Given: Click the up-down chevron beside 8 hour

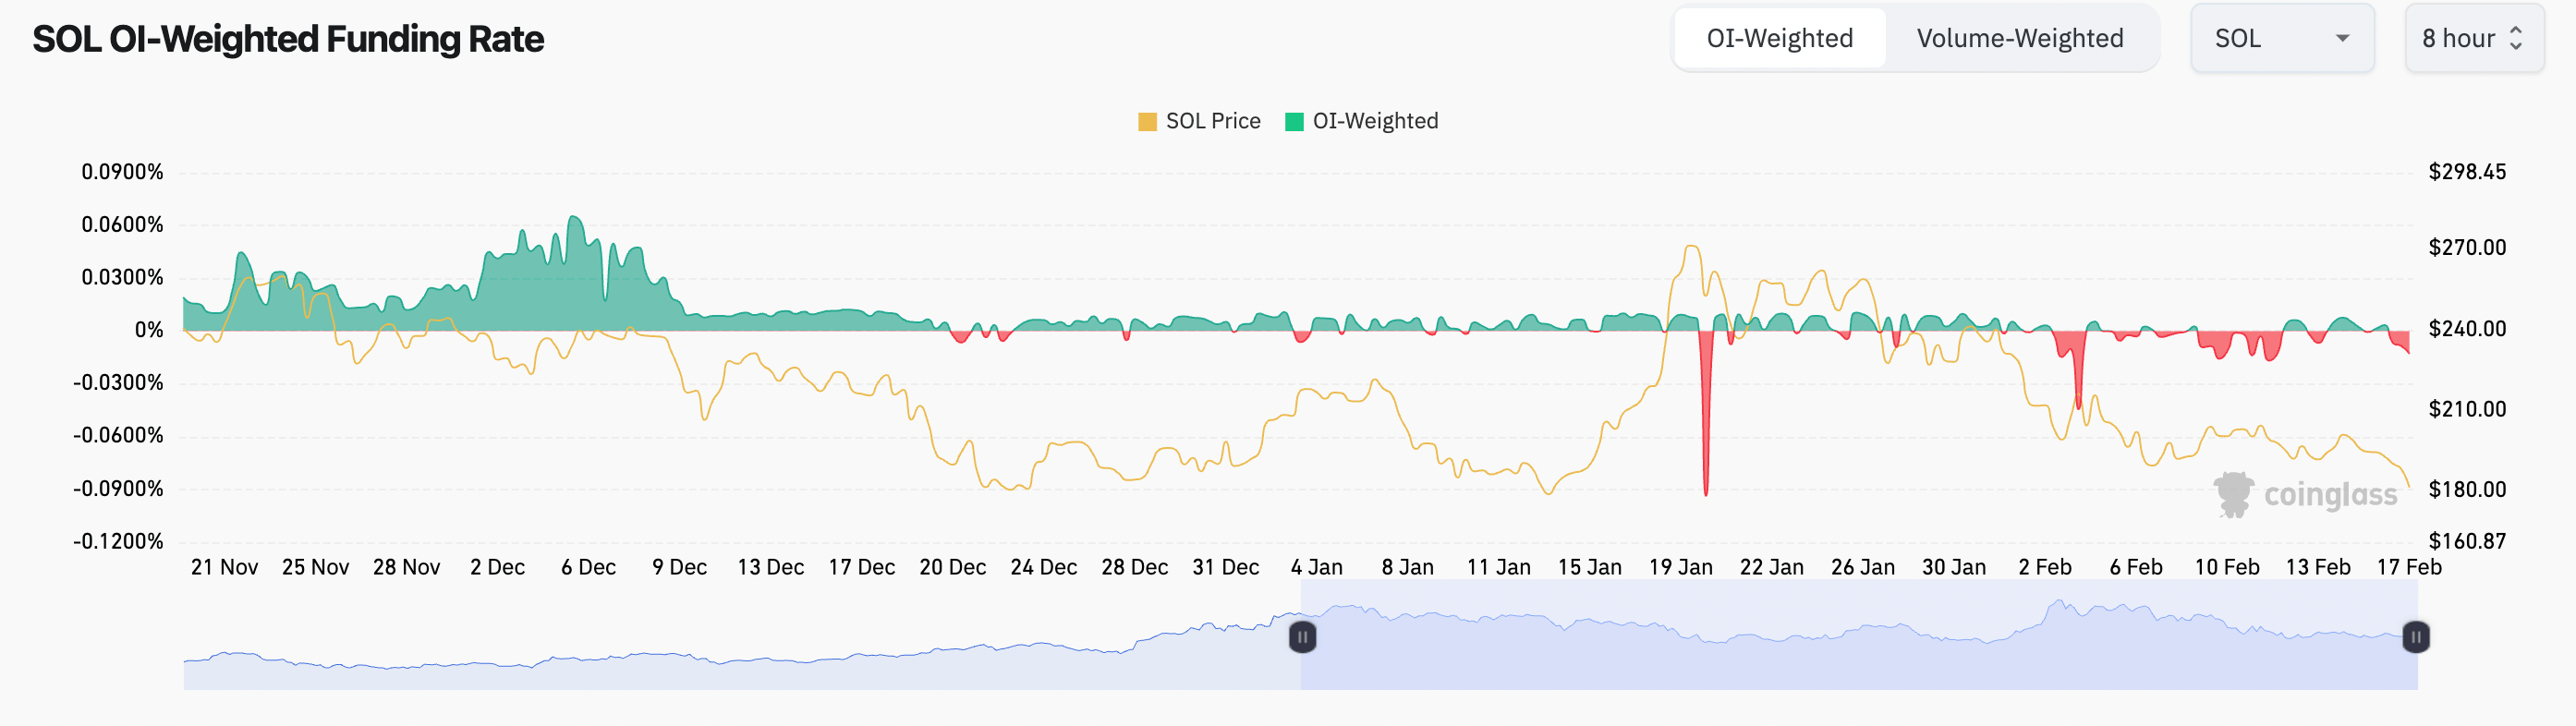Looking at the screenshot, I should click(2517, 38).
